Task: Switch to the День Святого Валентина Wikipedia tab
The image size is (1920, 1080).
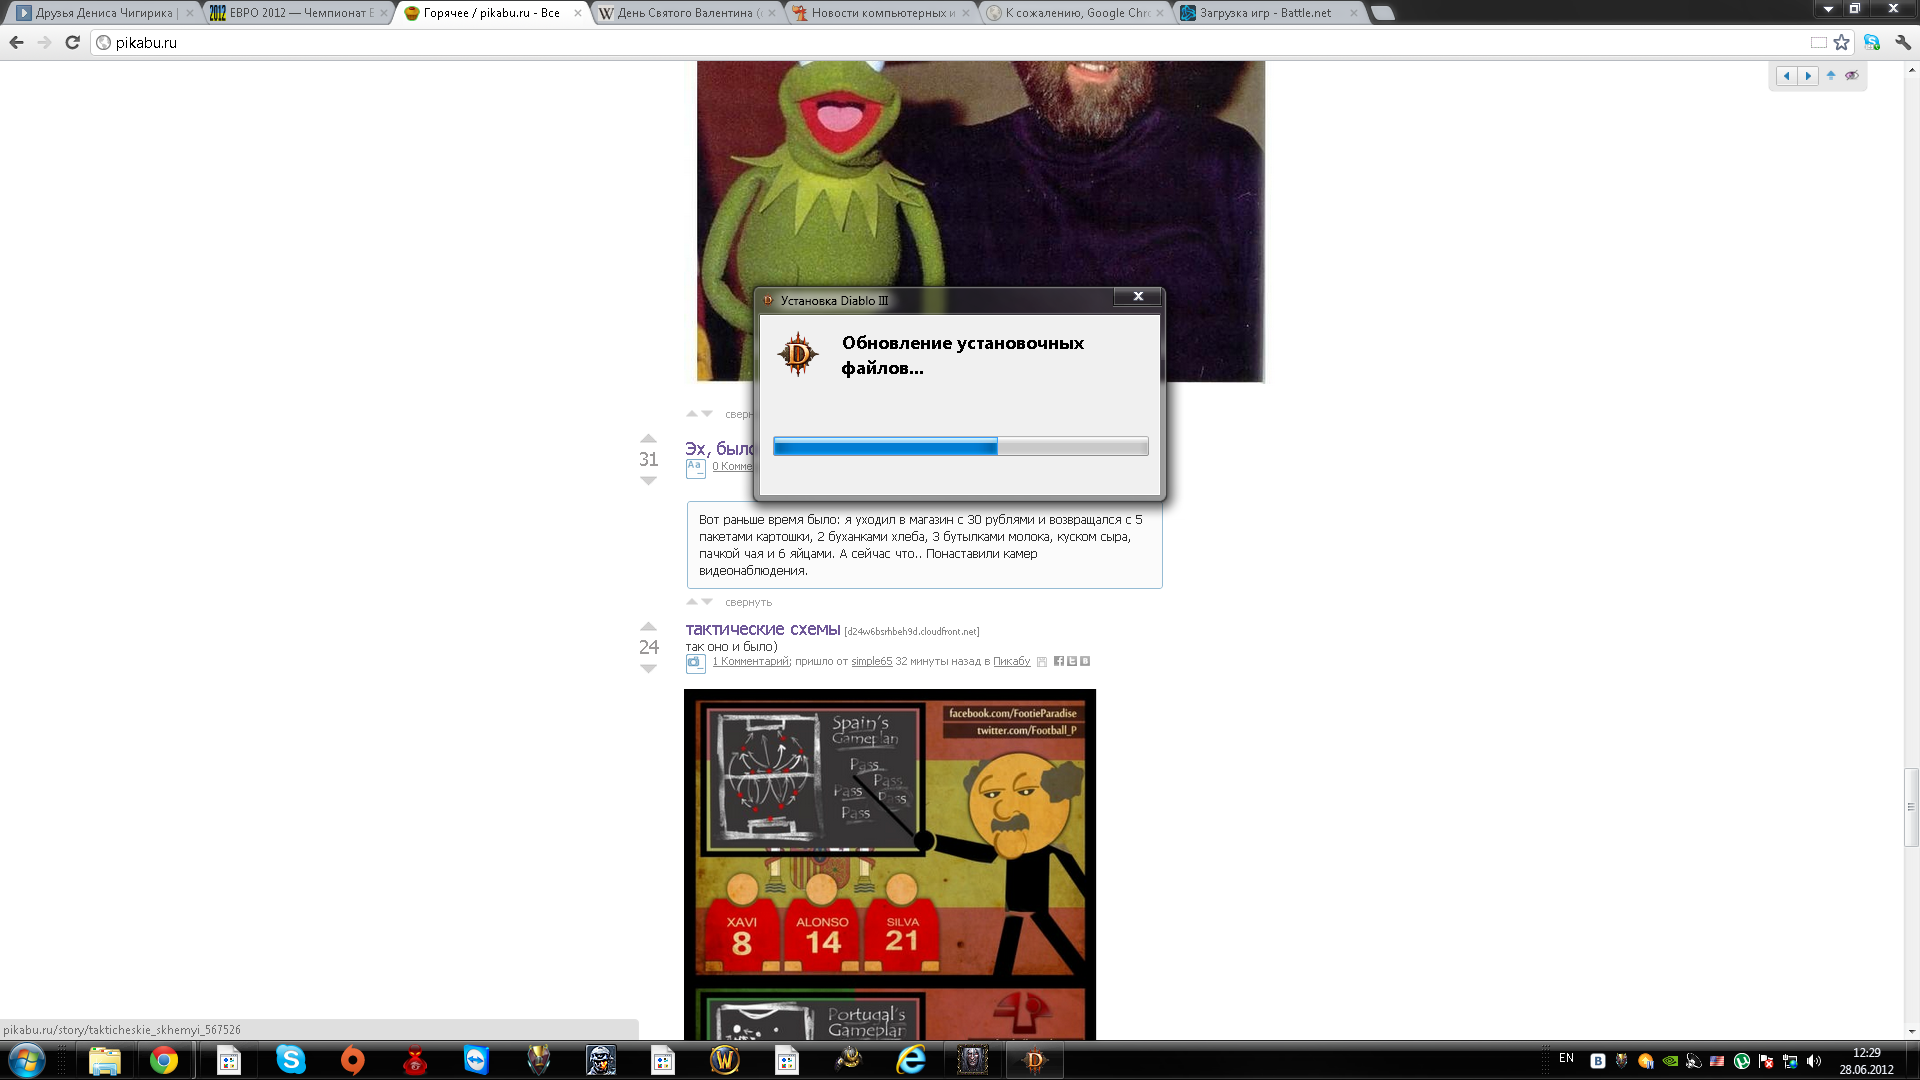Action: coord(686,13)
